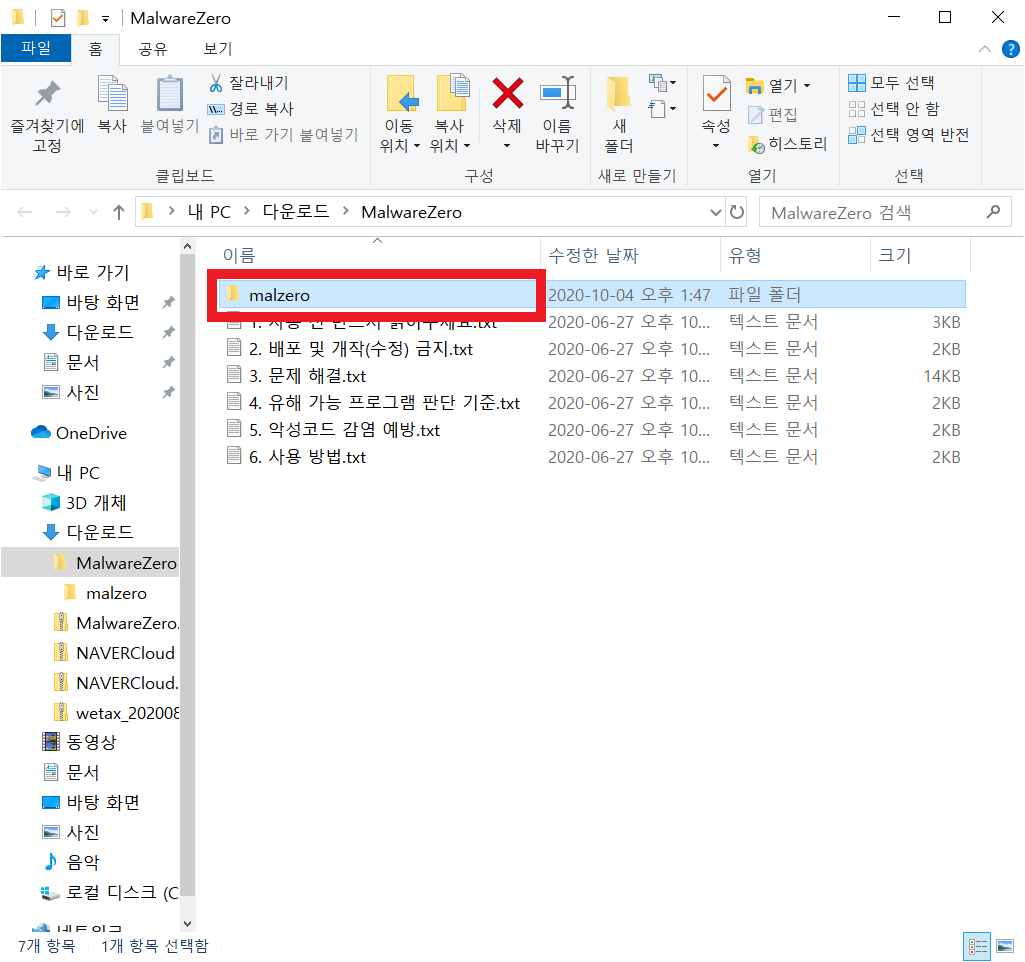Click 다운로드 in the address breadcrumb
Screen dimensions: 1025x962
click(x=296, y=212)
